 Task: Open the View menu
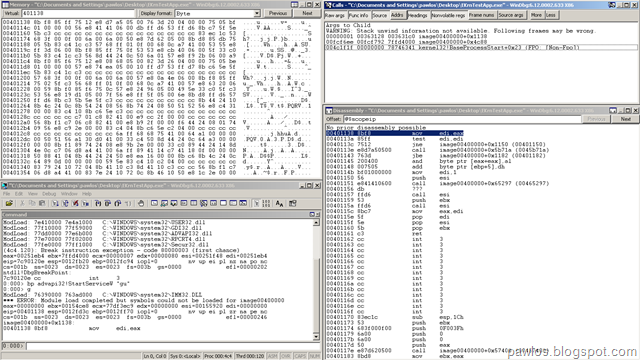coord(33,194)
